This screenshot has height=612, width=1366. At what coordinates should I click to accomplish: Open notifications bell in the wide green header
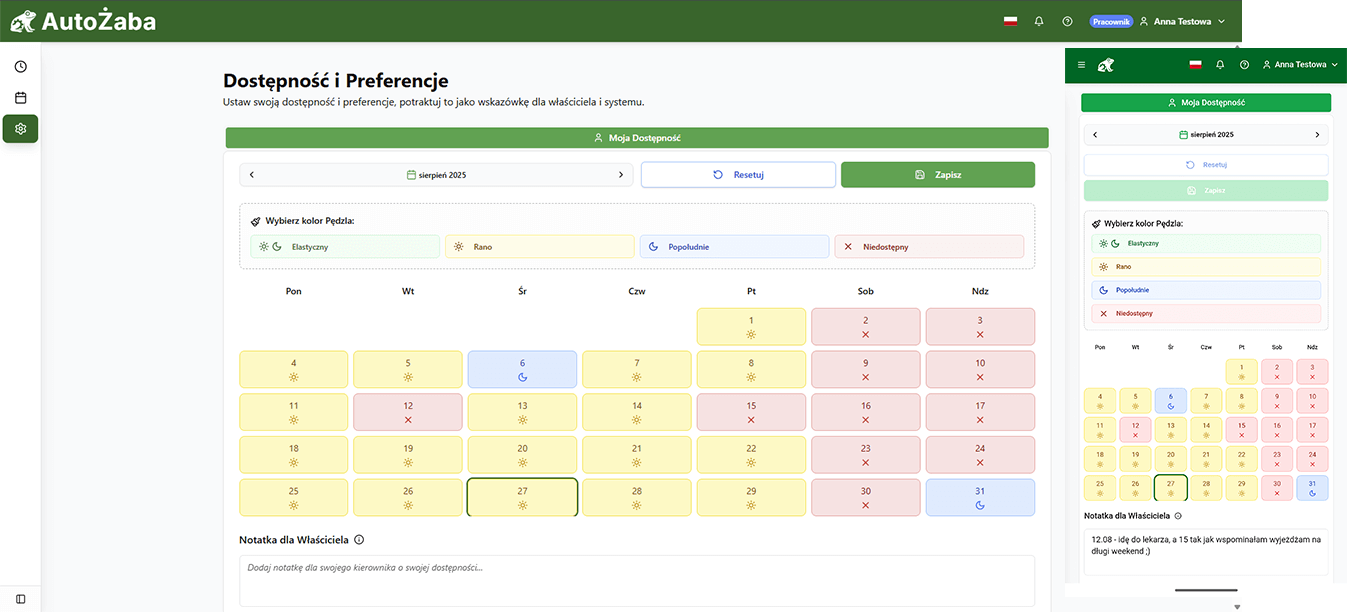click(1039, 21)
